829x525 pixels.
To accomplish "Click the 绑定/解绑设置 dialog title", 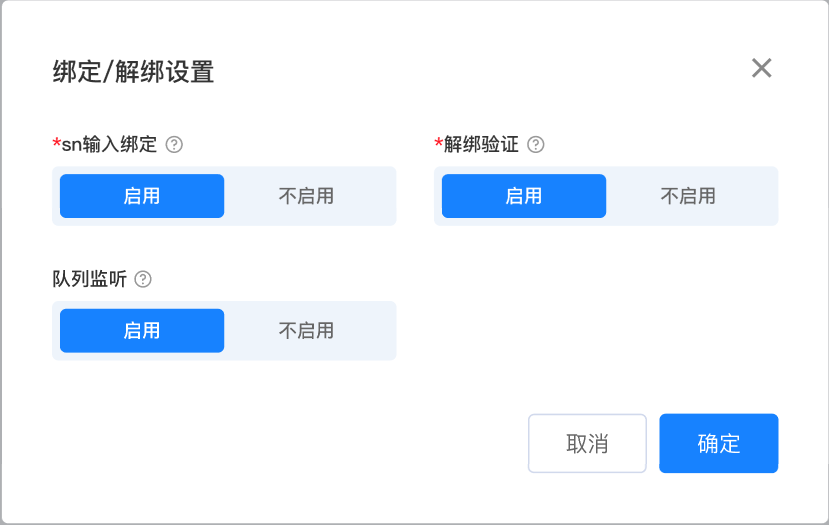I will pyautogui.click(x=133, y=72).
